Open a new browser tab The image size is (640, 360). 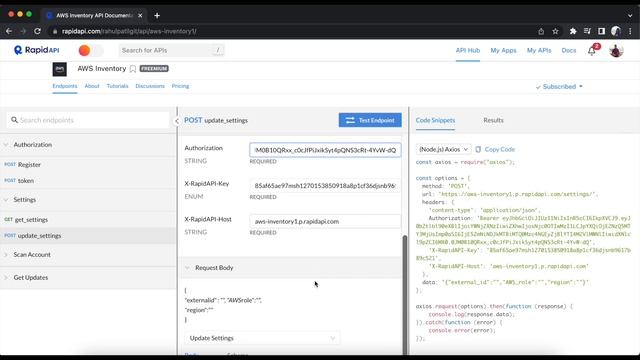(x=157, y=16)
